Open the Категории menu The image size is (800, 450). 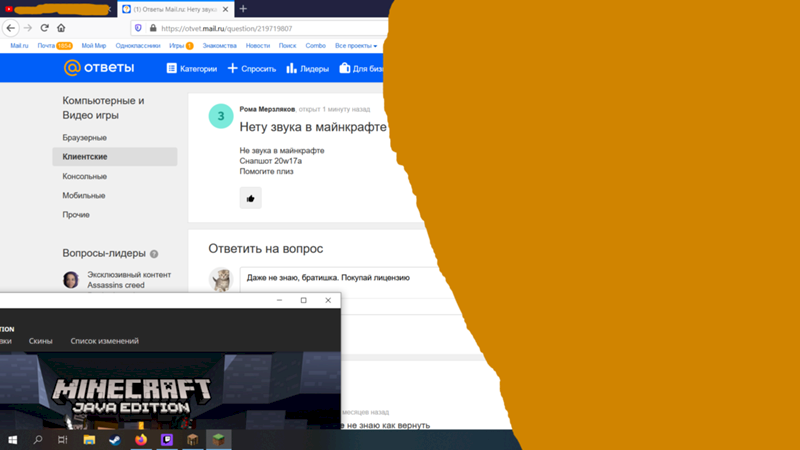point(192,69)
